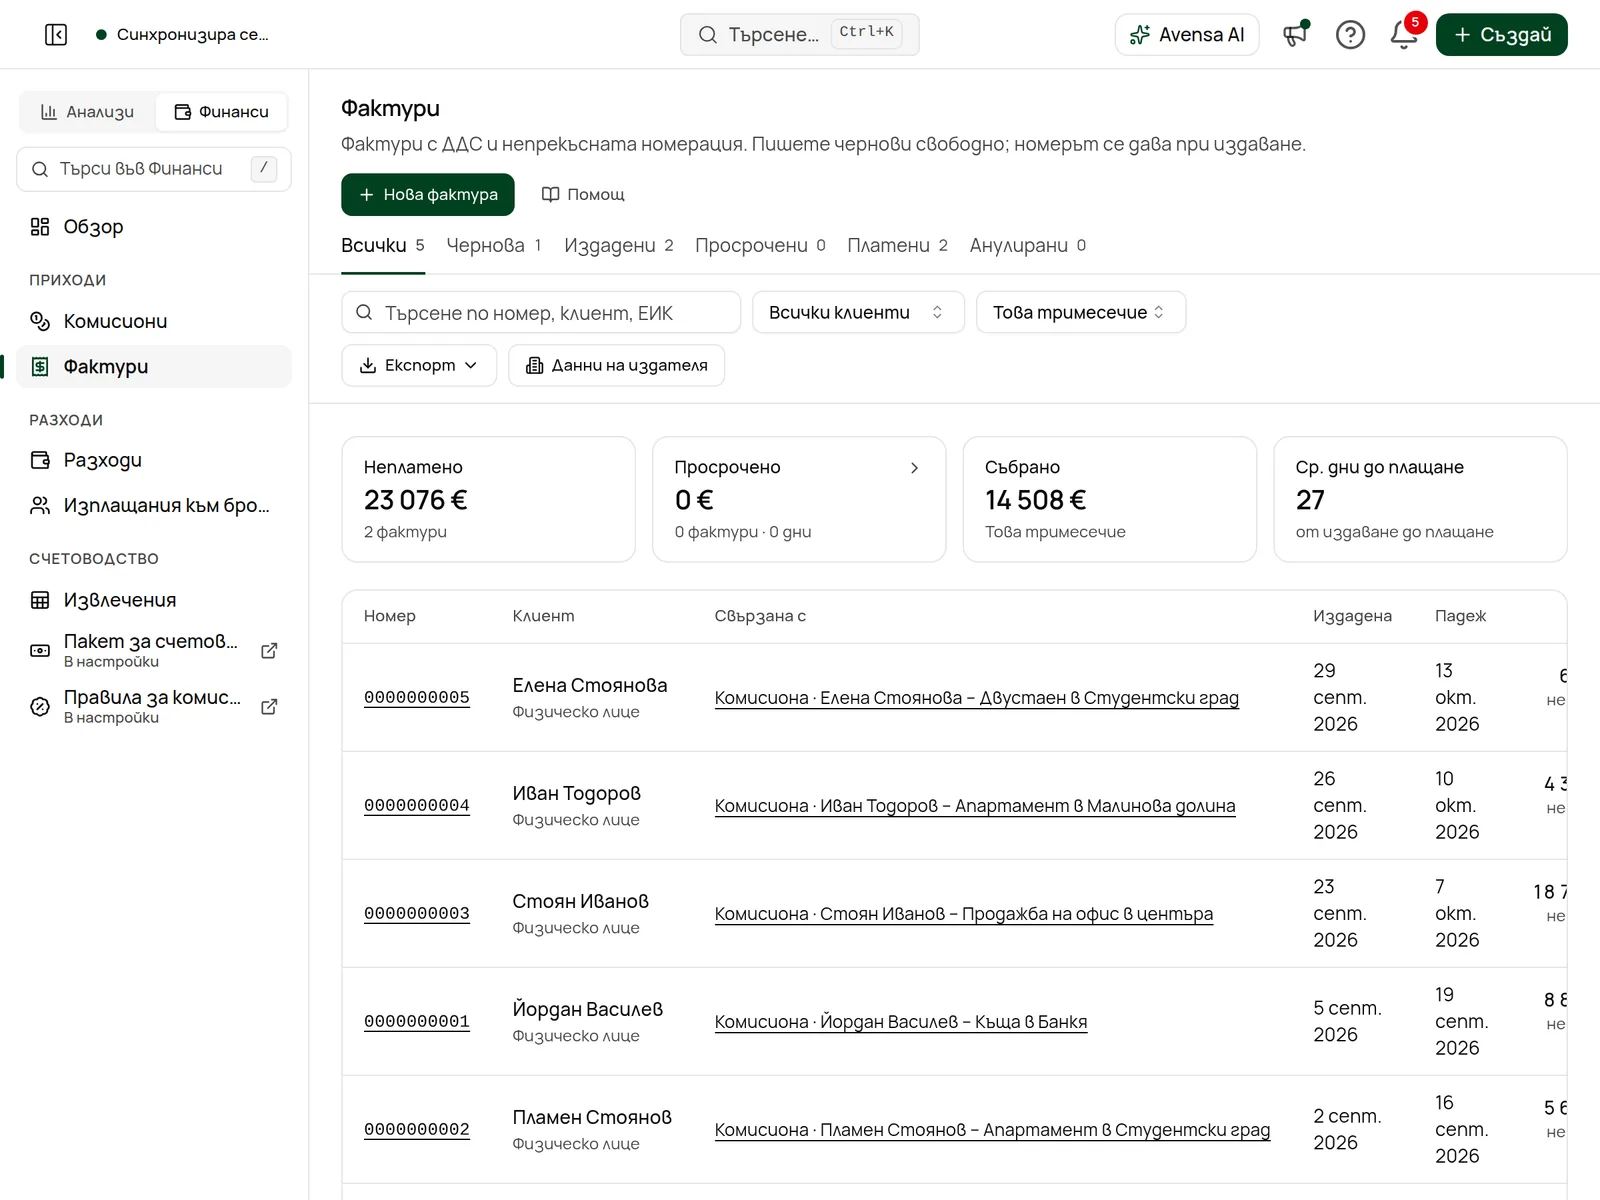This screenshot has height=1200, width=1600.
Task: Focus Търси във Финанси search field
Action: 154,169
